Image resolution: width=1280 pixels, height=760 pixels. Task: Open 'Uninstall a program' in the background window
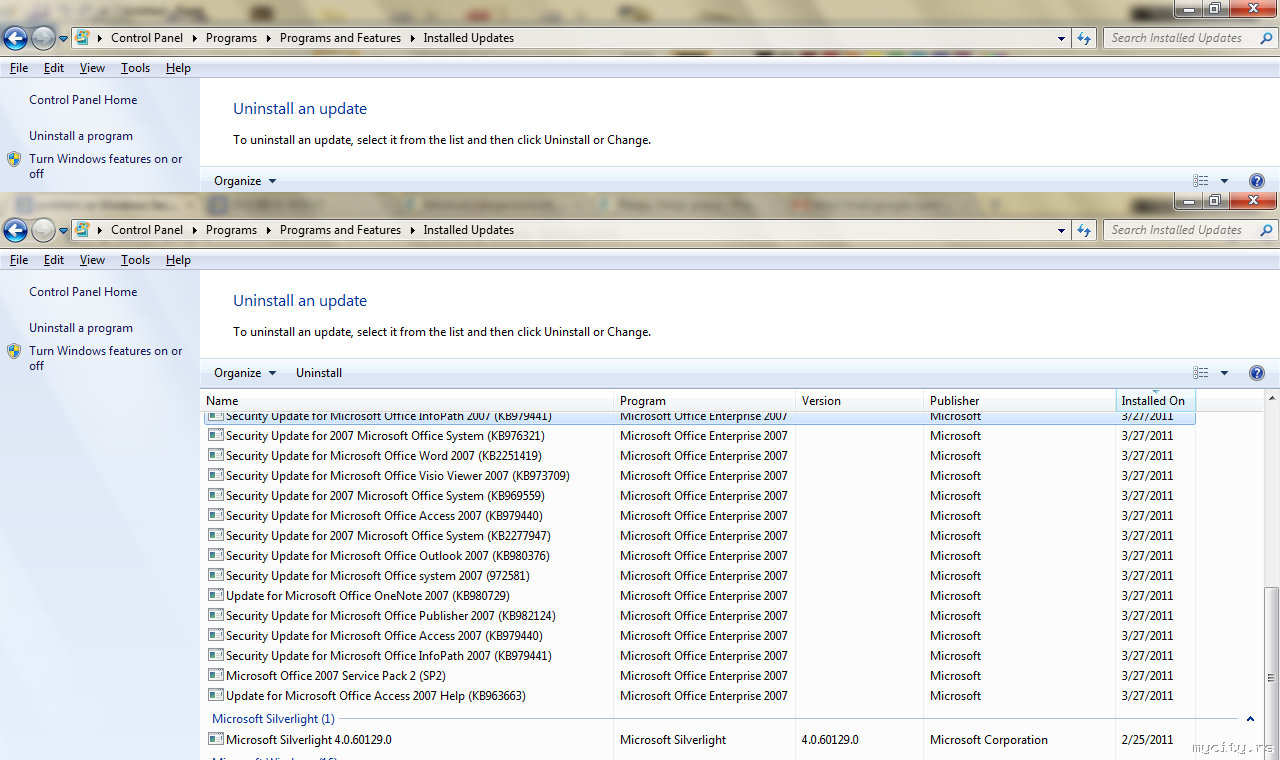coord(81,136)
